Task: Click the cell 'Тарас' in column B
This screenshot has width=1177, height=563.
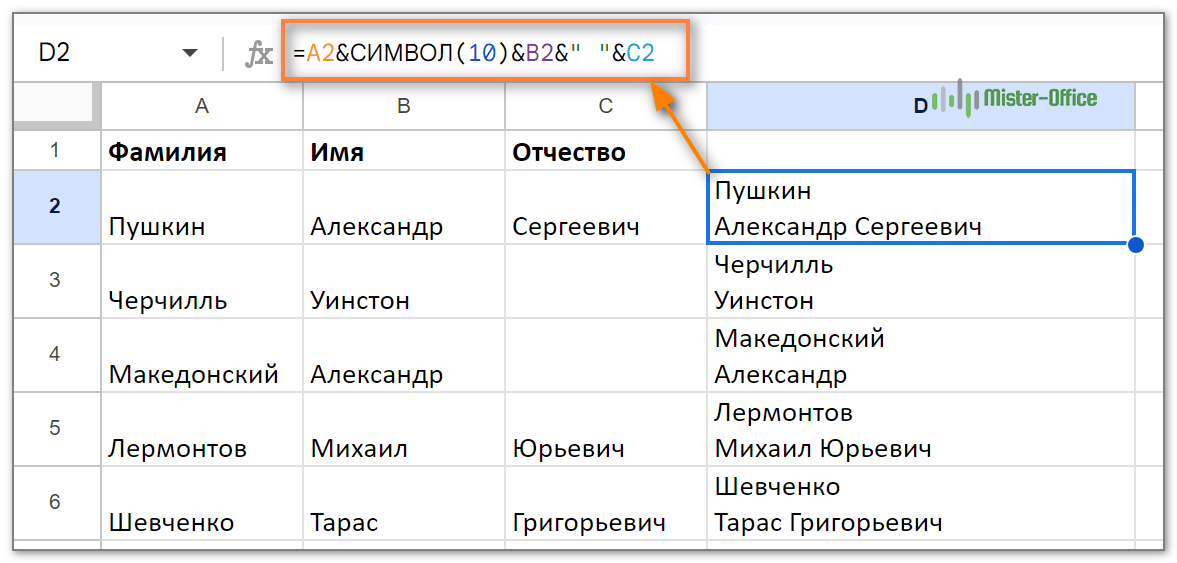Action: click(x=404, y=503)
